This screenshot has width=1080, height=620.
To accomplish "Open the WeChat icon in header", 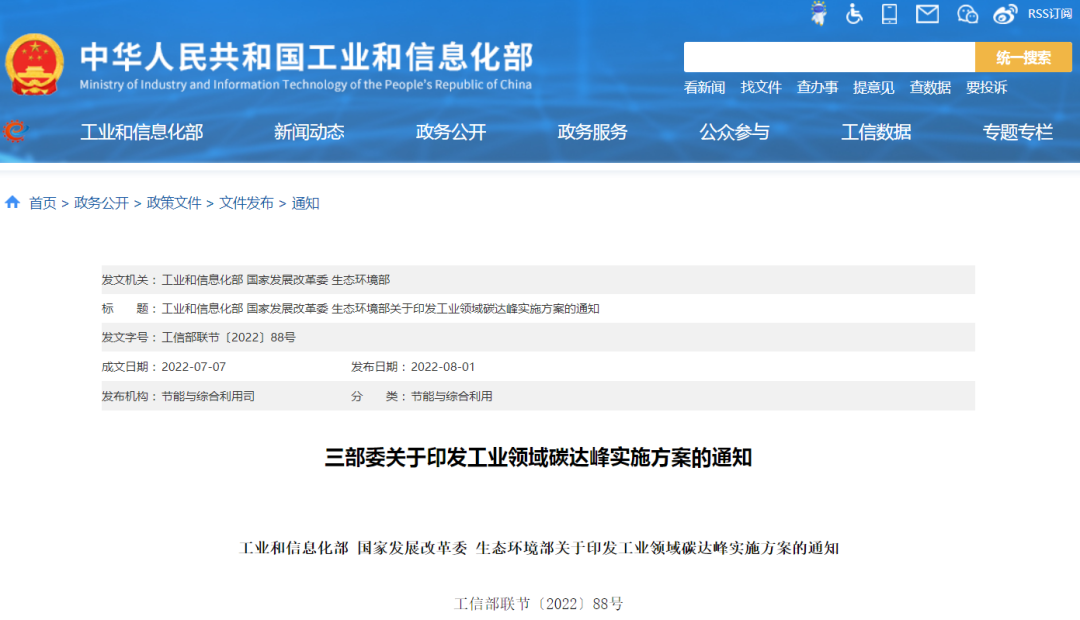I will click(967, 14).
